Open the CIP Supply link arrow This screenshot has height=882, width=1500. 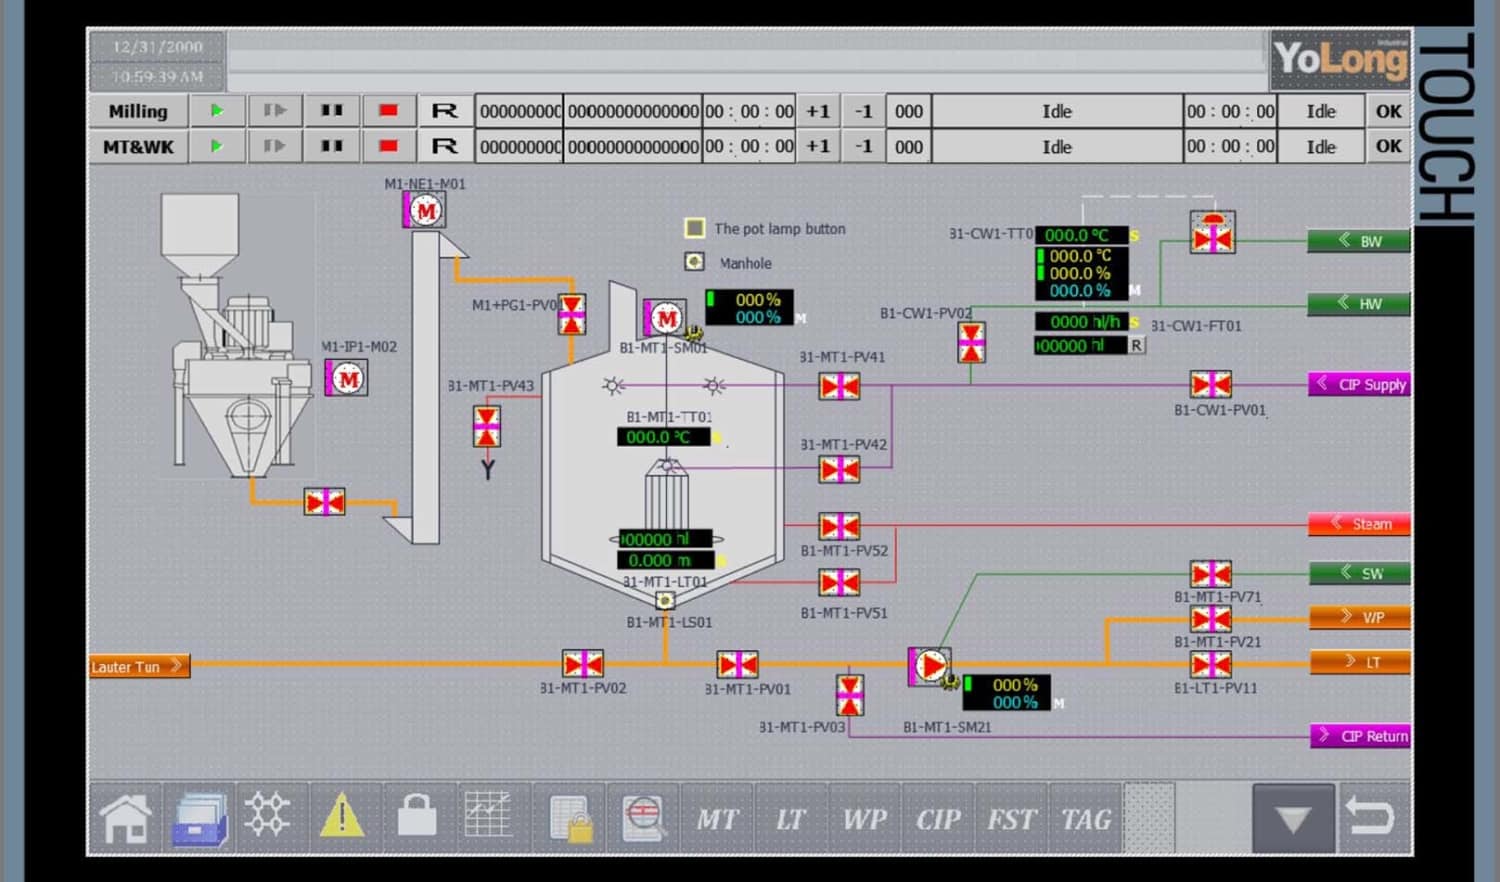point(1360,384)
